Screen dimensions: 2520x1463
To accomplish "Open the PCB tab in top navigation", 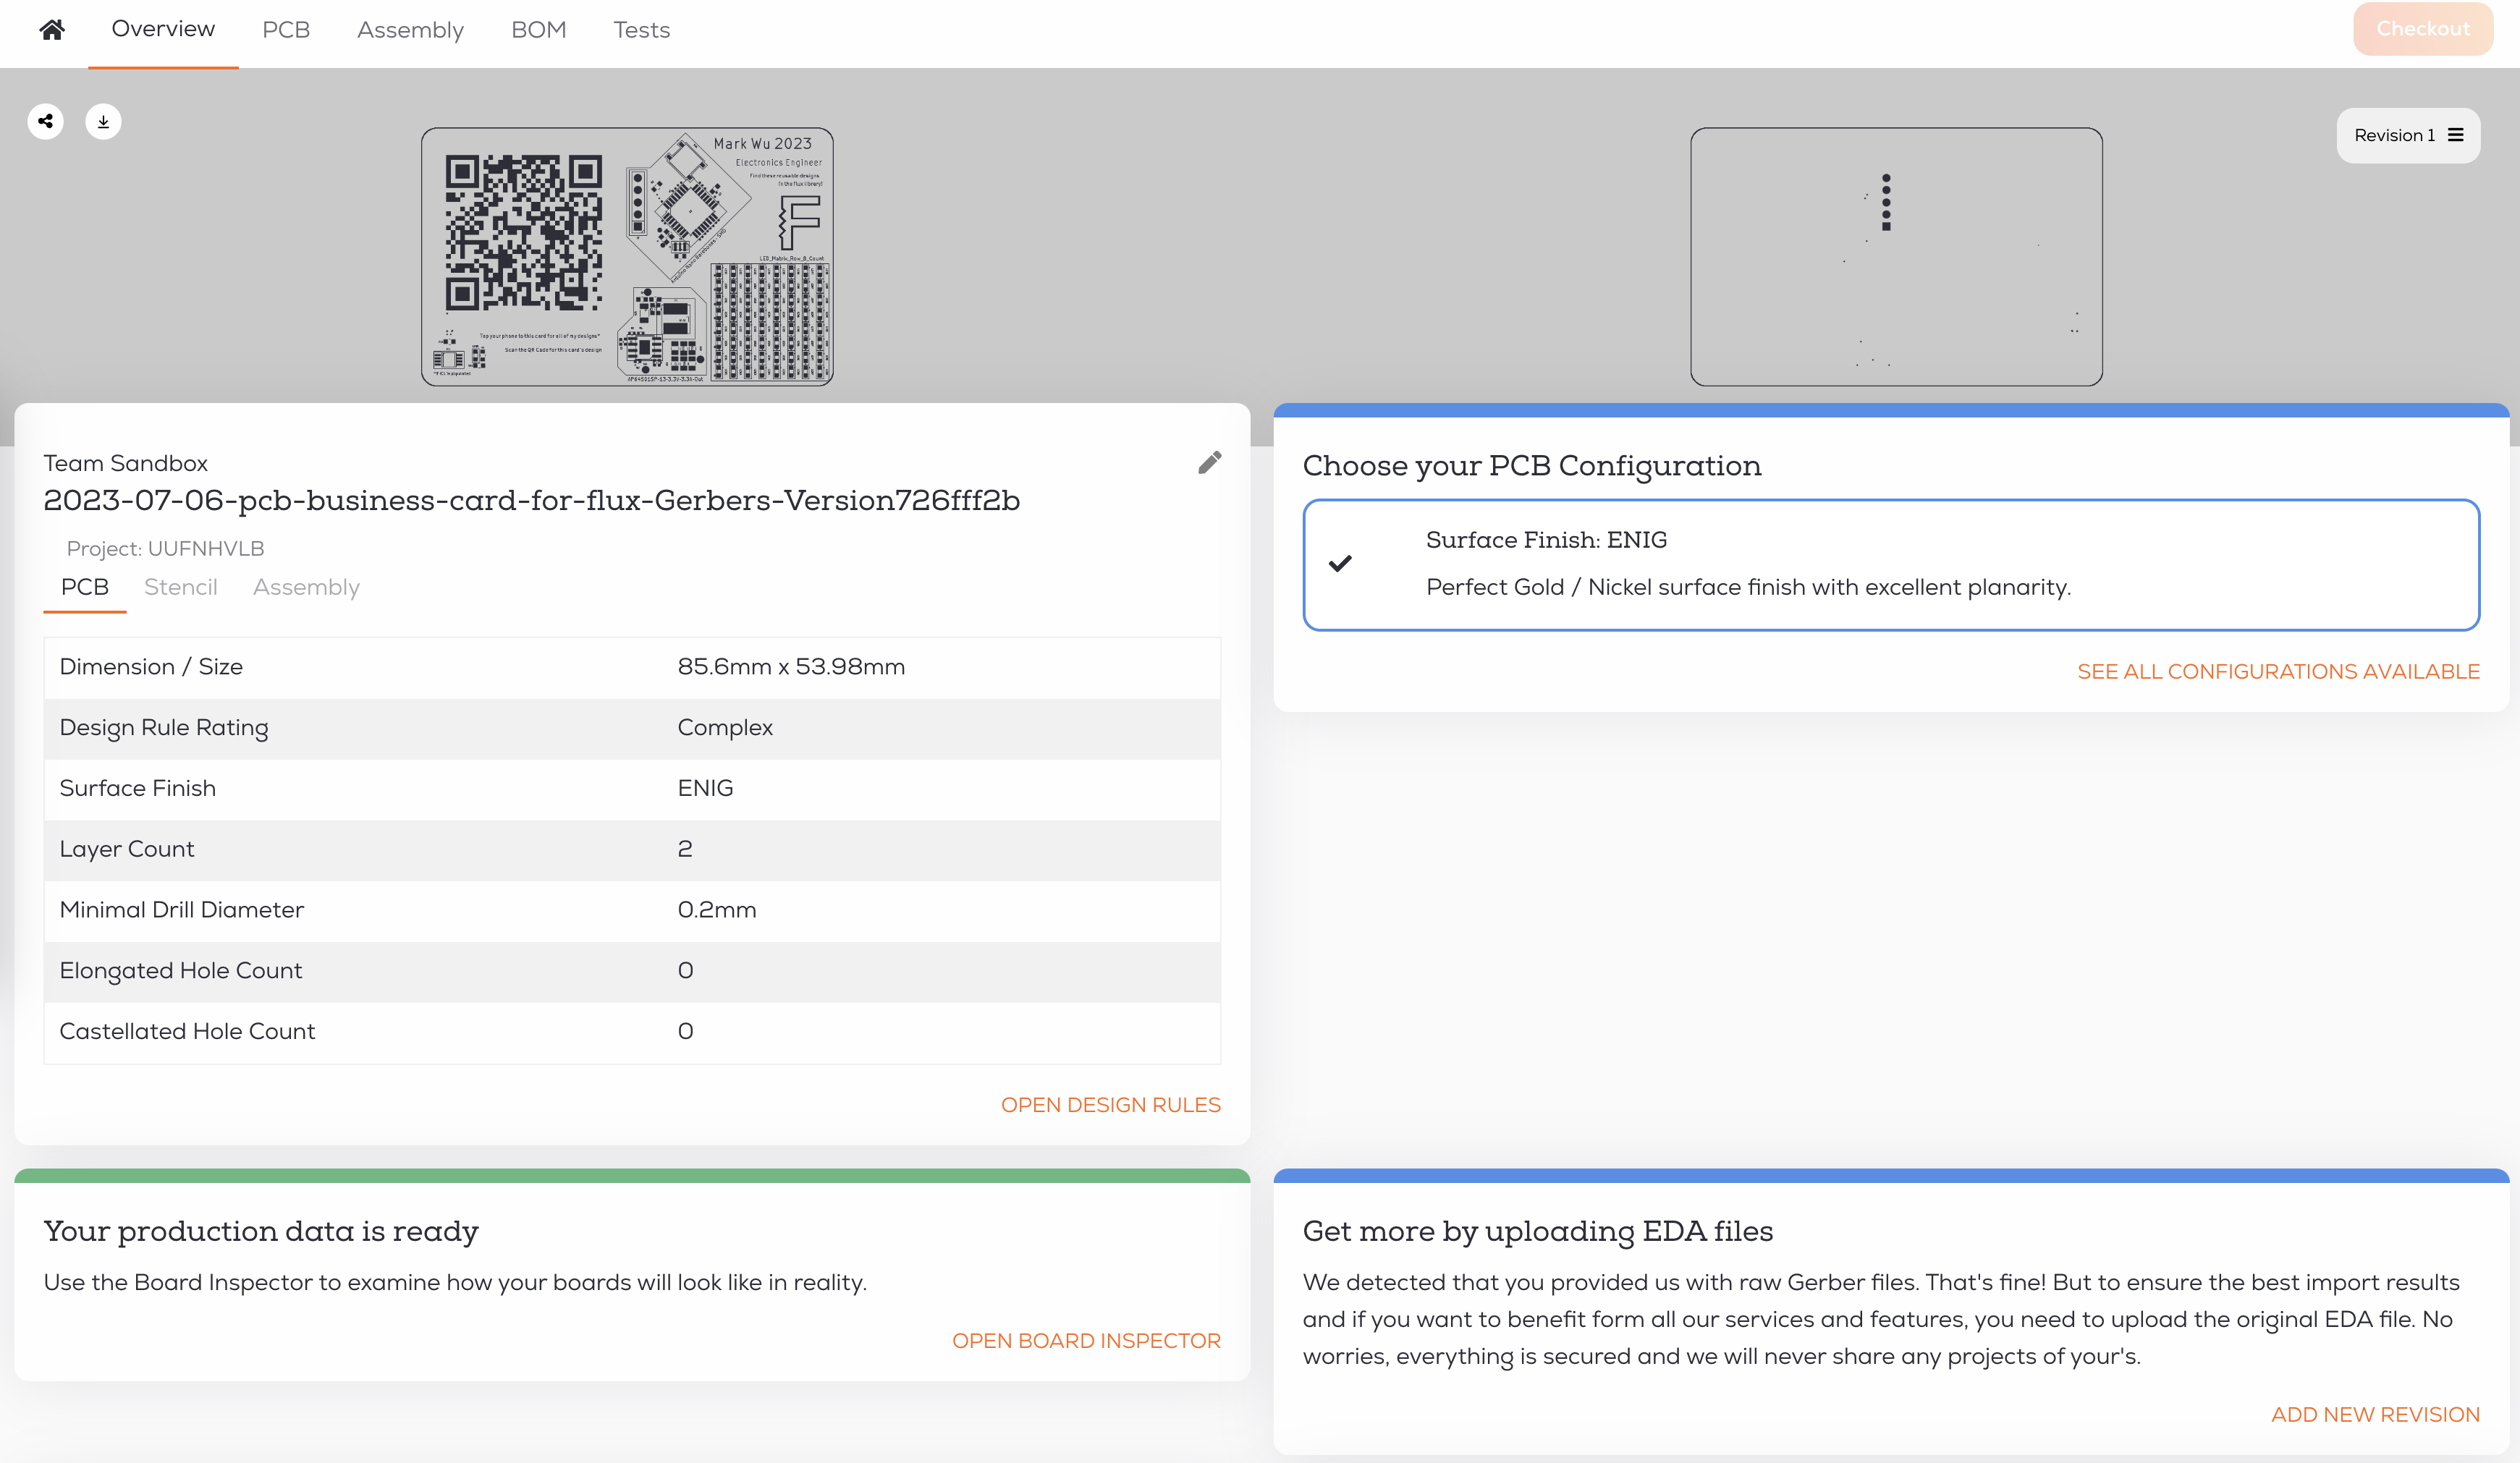I will pyautogui.click(x=286, y=30).
